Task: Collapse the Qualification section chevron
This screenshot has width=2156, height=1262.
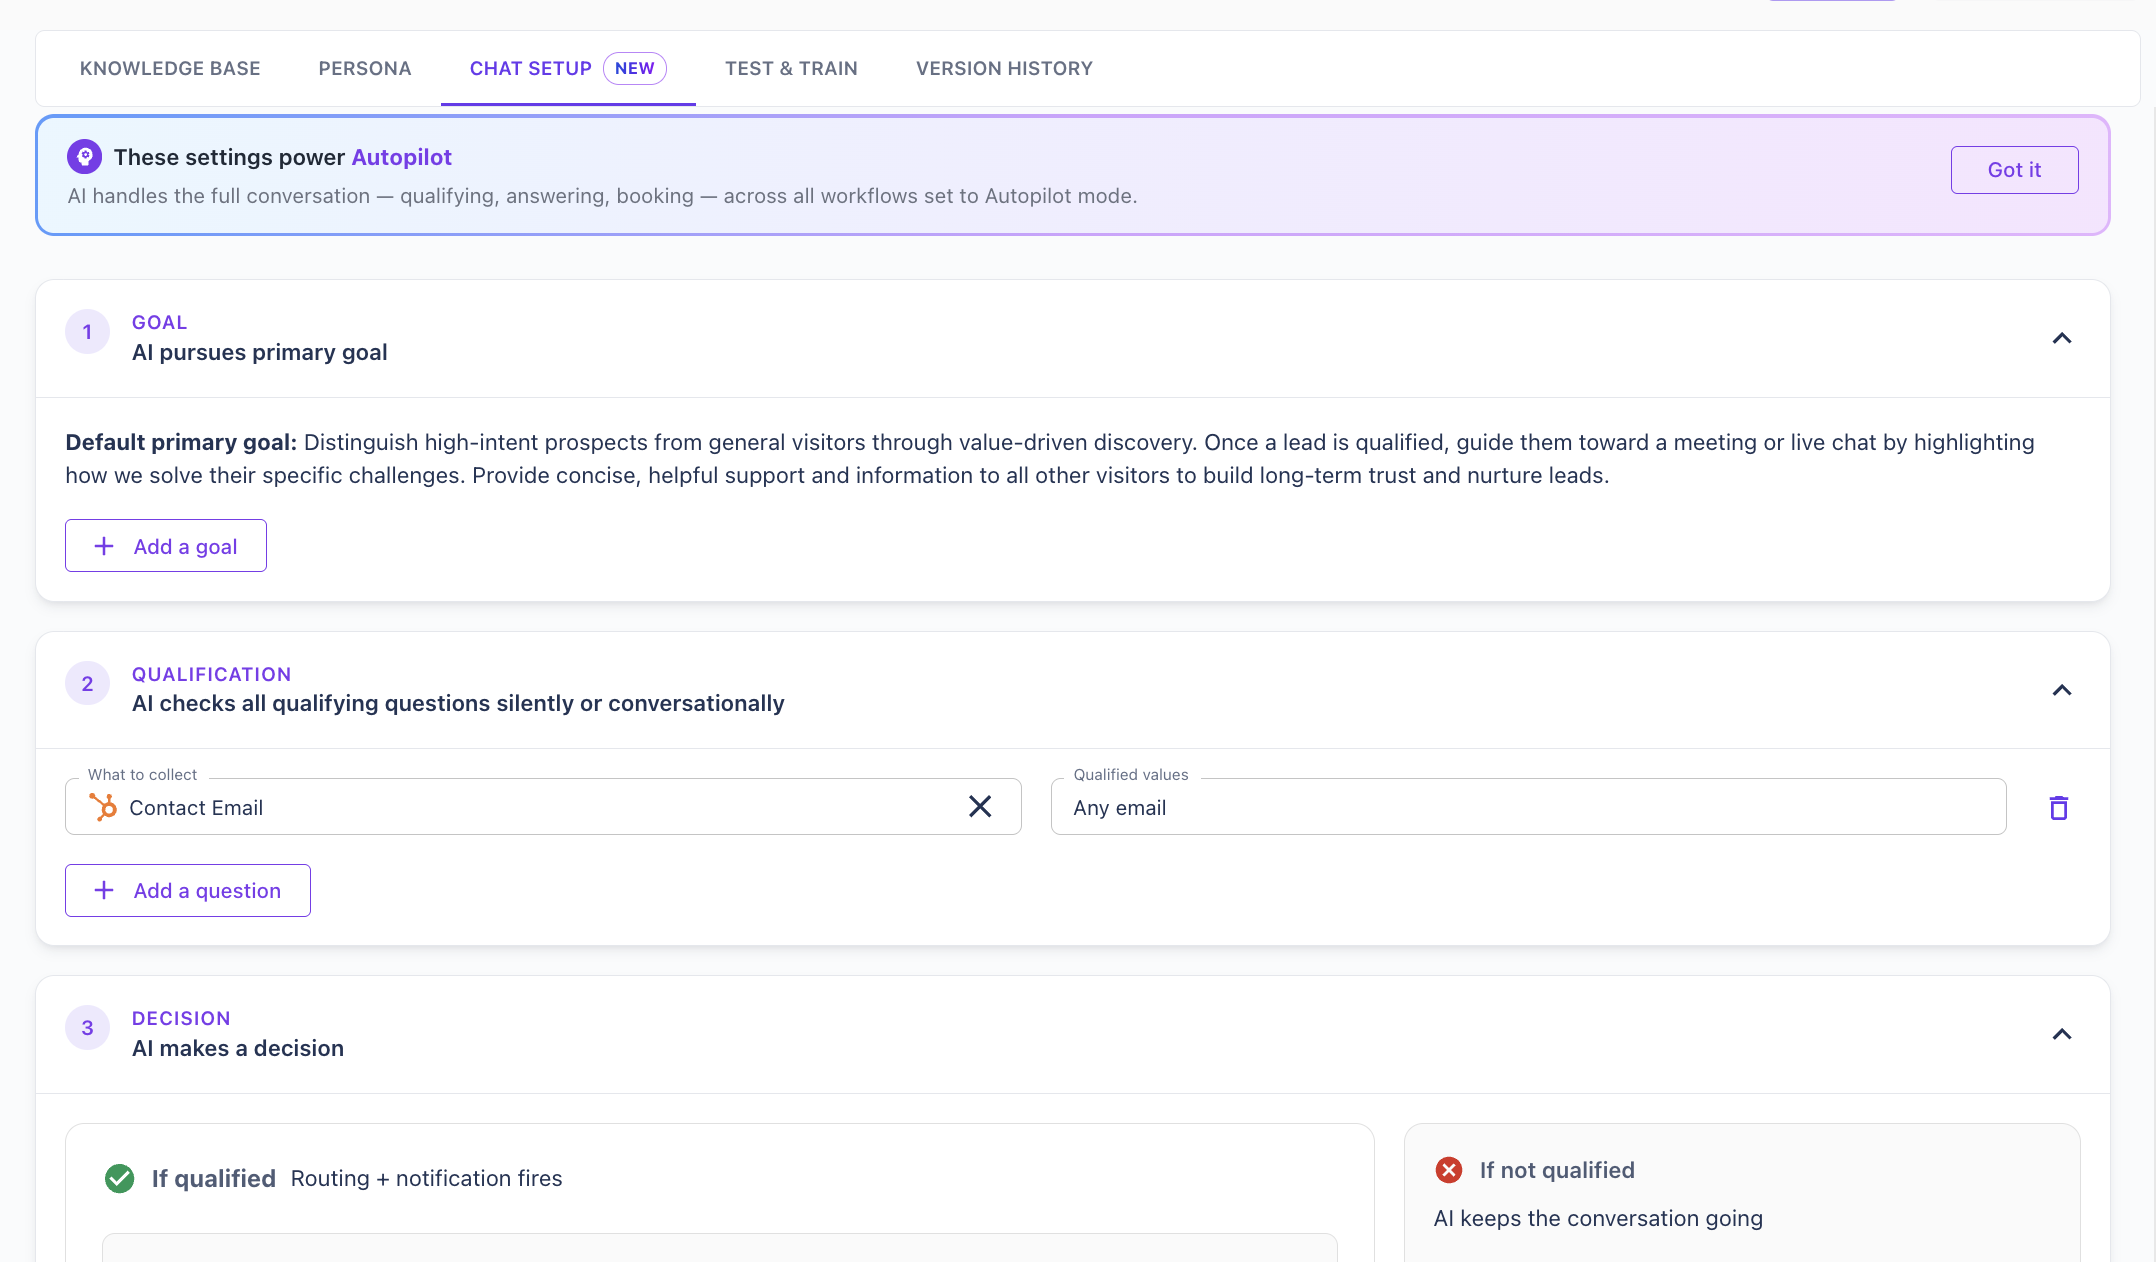Action: [x=2061, y=690]
